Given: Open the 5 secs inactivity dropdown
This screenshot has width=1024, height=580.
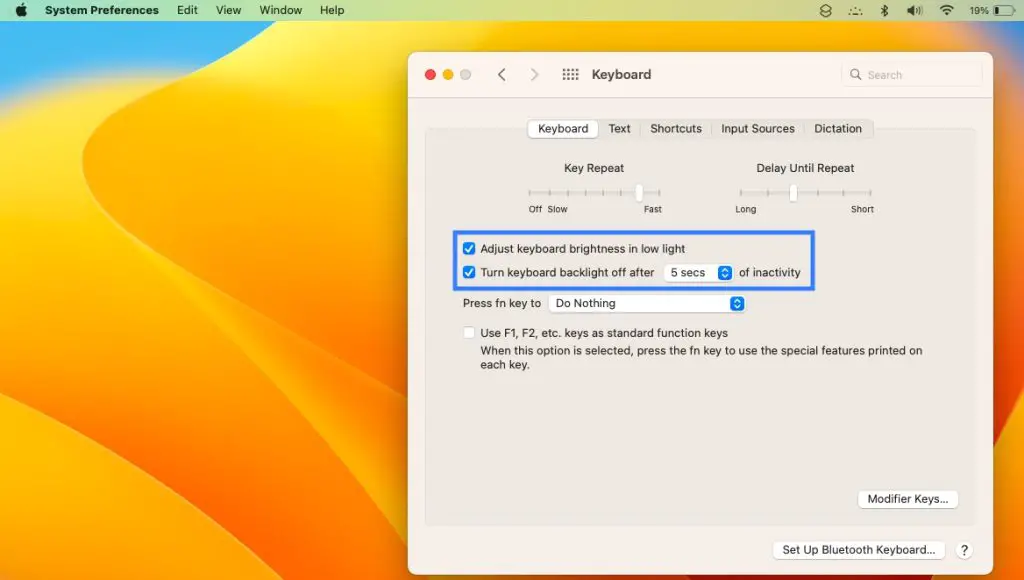Looking at the screenshot, I should point(698,272).
